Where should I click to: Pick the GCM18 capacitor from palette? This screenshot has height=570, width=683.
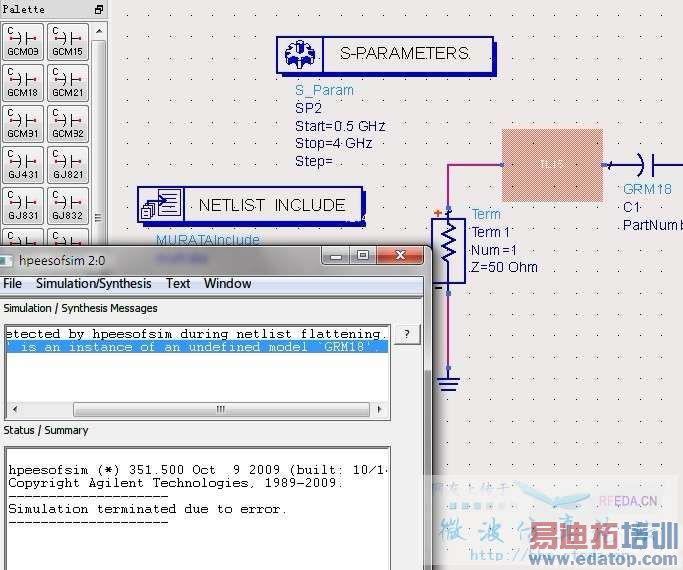pos(23,83)
